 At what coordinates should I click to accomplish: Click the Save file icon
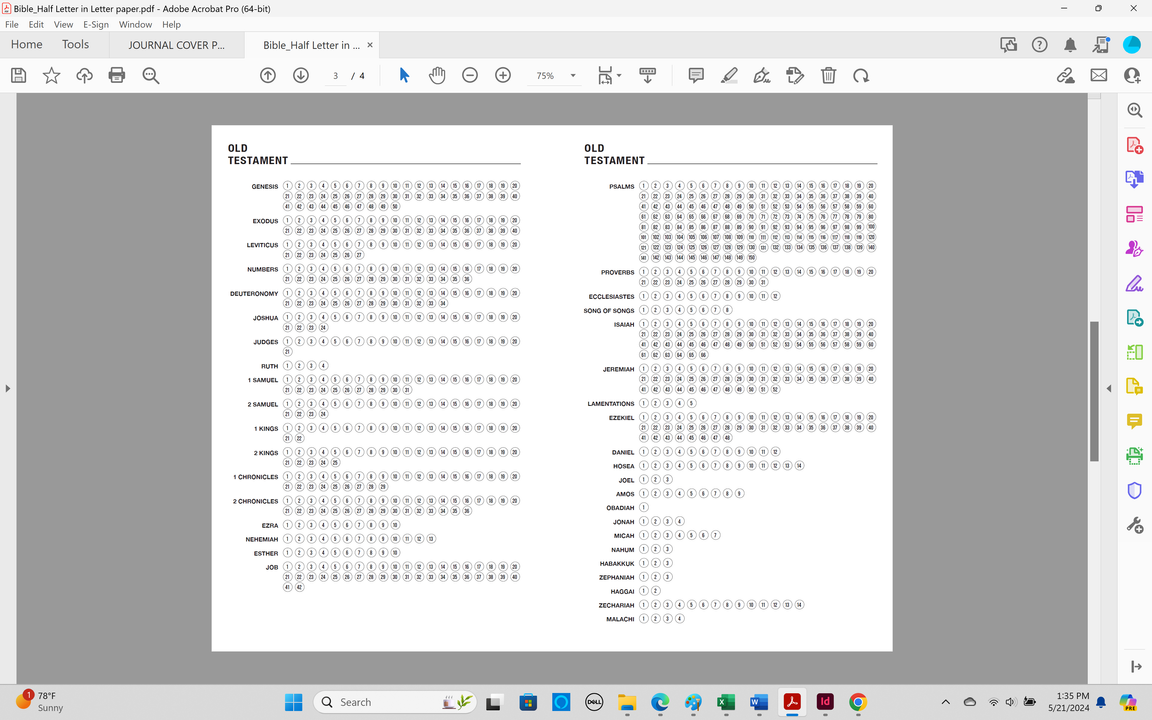18,76
